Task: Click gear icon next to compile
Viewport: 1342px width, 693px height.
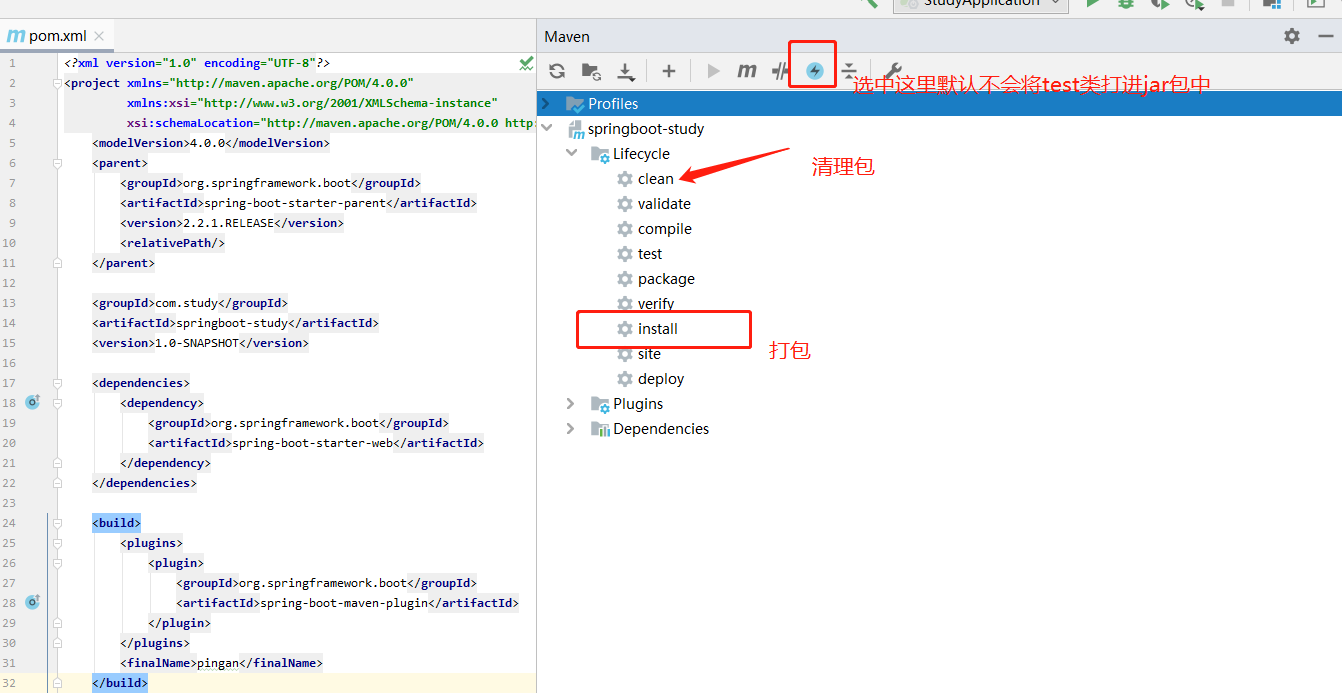Action: click(625, 229)
